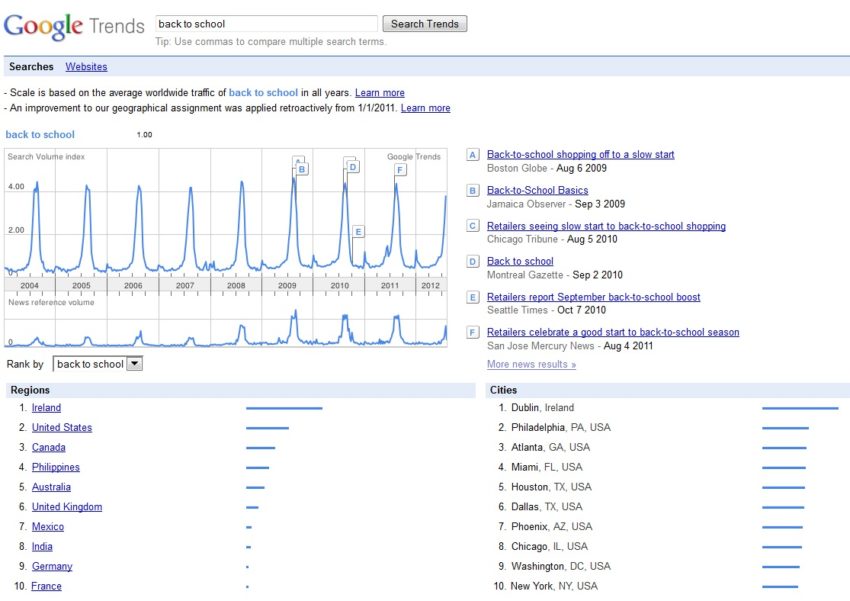
Task: Click Philadelphia, PA, USA city entry
Action: point(561,428)
